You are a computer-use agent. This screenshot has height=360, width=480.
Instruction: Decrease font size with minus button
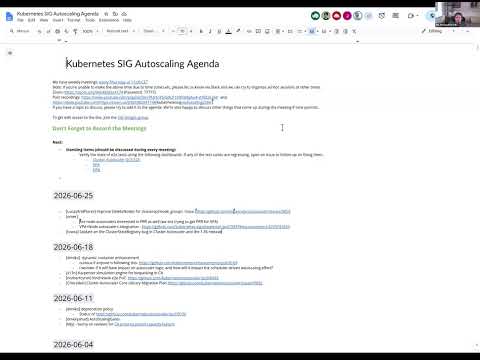(x=173, y=31)
